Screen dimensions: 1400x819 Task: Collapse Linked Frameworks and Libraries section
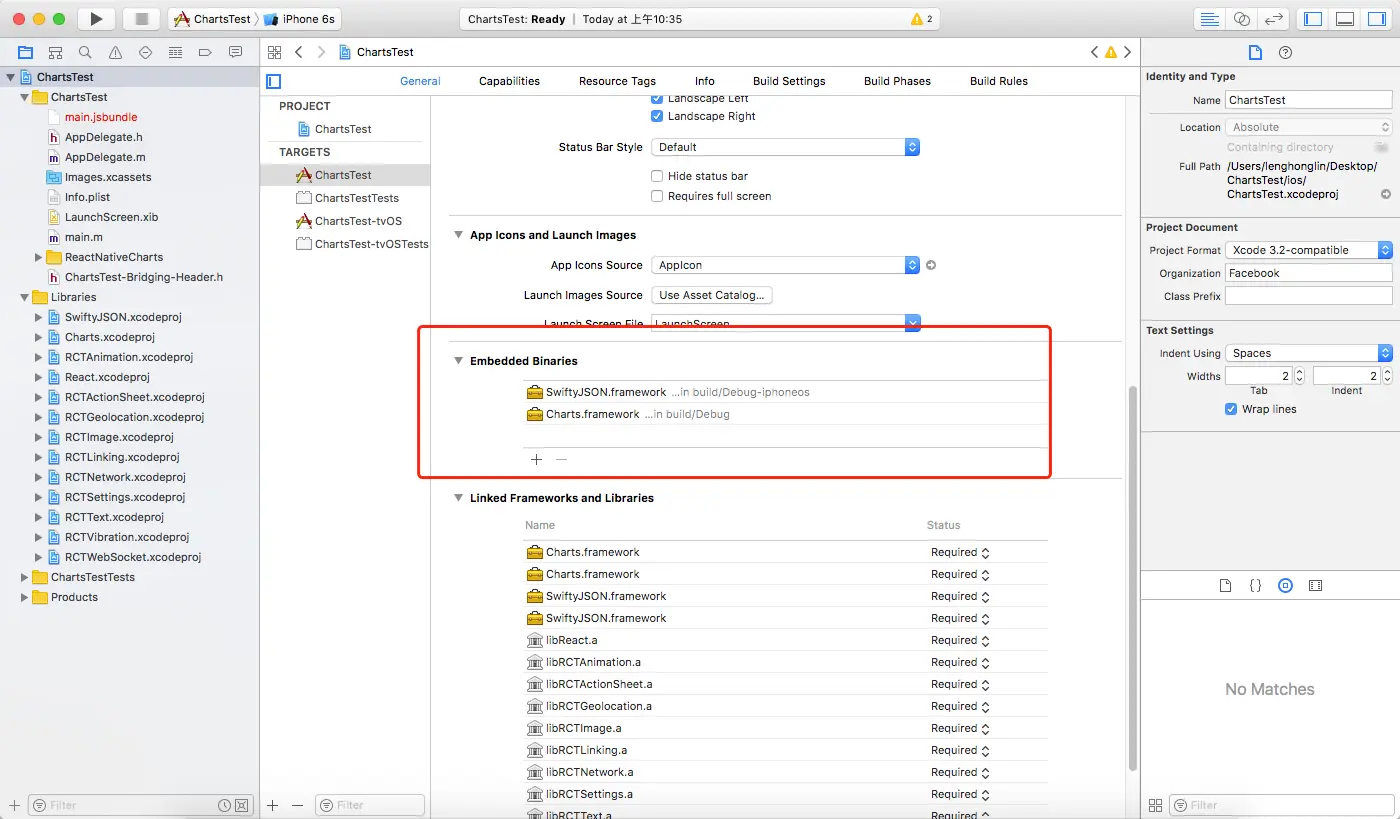tap(459, 498)
